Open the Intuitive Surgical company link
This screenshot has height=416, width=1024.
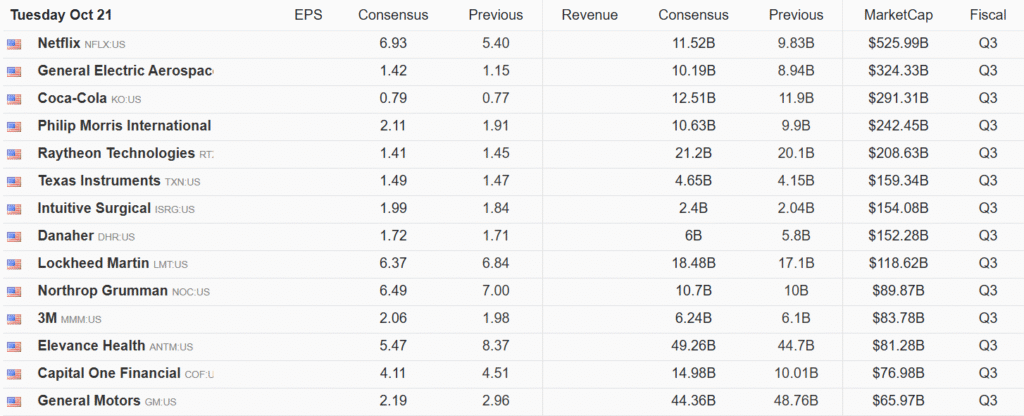click(95, 208)
